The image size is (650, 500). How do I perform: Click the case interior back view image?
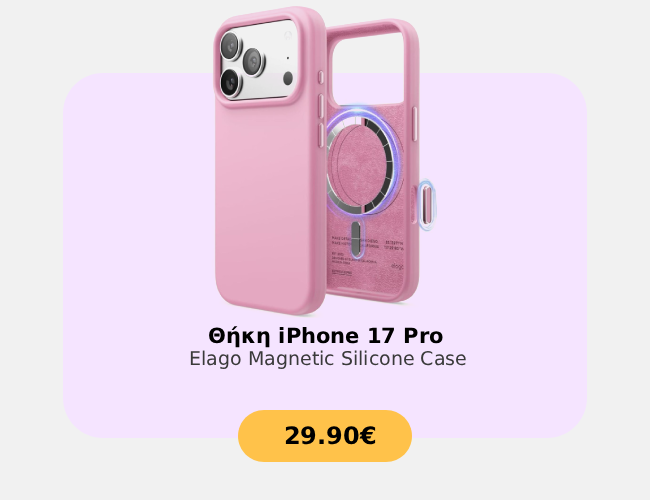(372, 160)
